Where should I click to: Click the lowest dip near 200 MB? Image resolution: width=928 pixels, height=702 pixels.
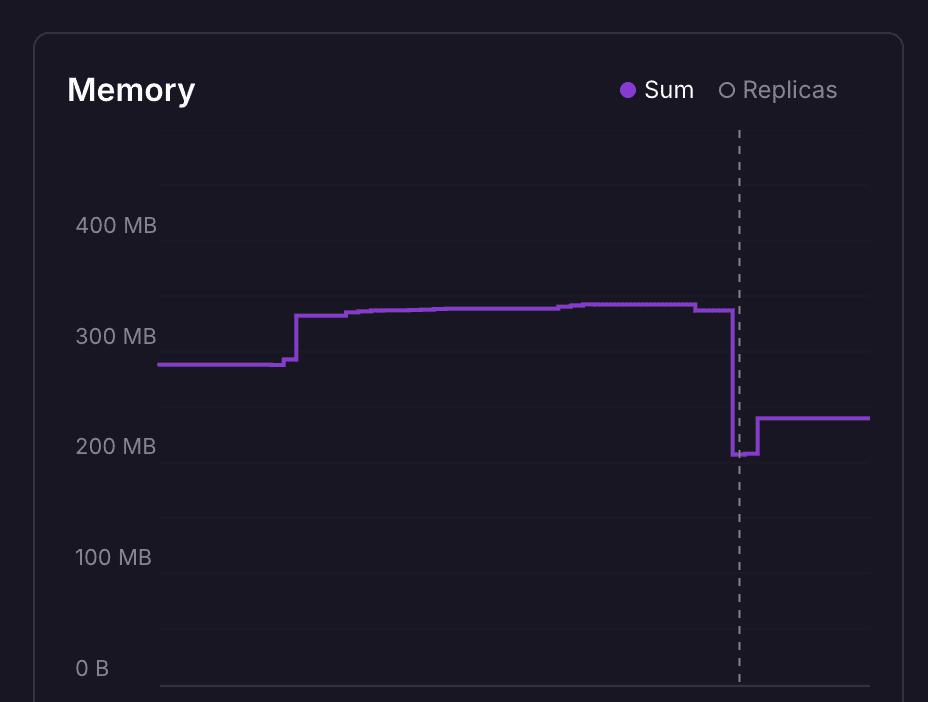tap(746, 454)
